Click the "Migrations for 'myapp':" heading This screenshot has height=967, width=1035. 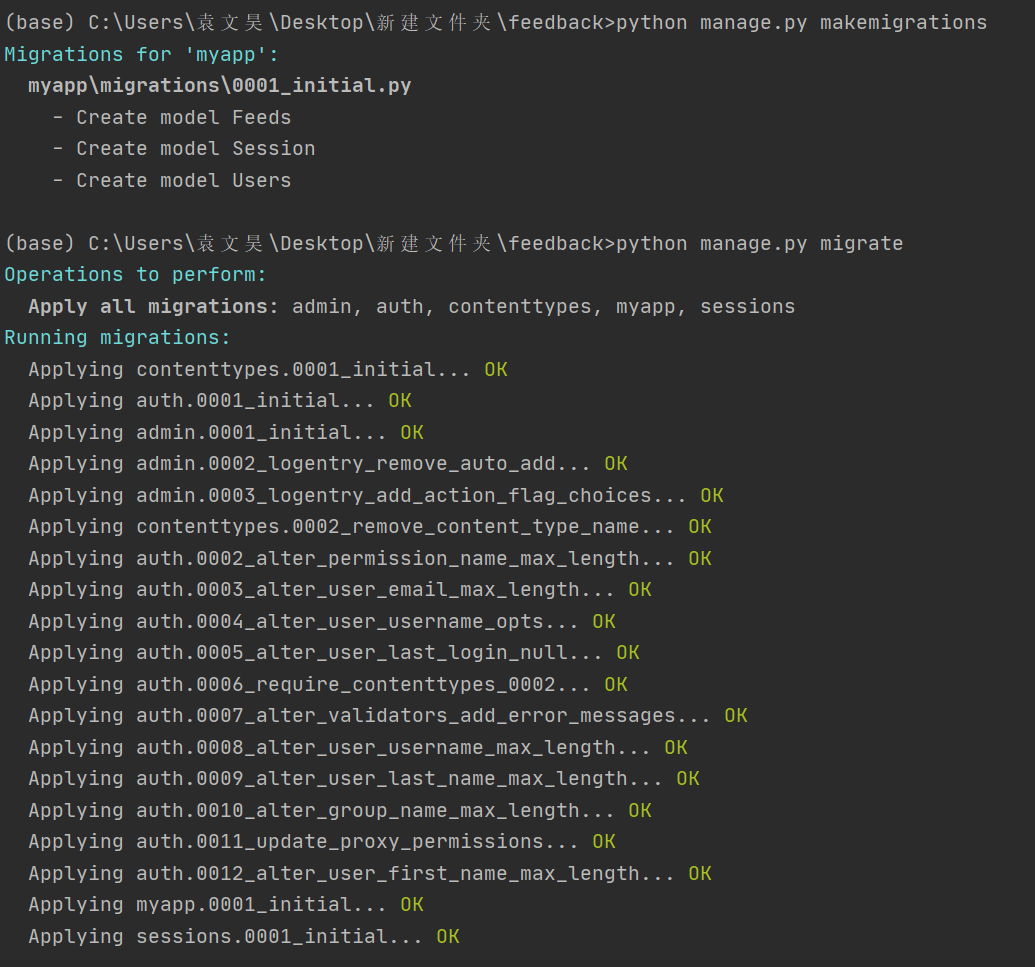(x=141, y=54)
